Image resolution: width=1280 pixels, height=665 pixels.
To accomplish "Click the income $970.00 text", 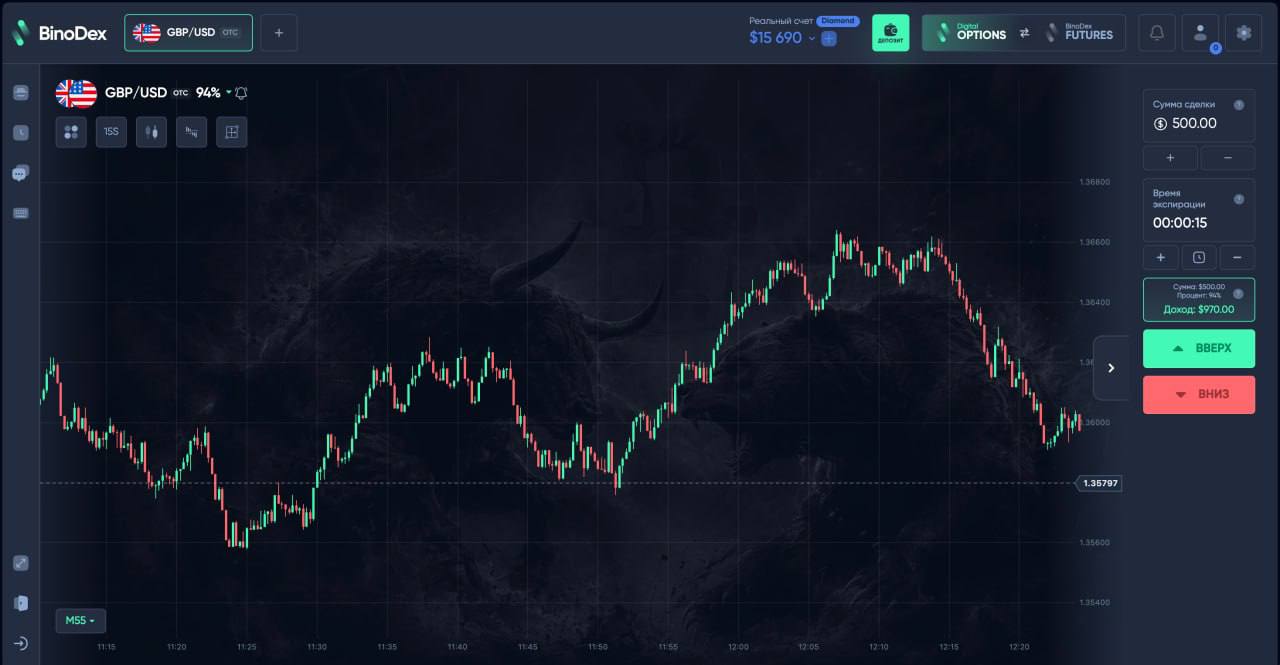I will [x=1198, y=310].
